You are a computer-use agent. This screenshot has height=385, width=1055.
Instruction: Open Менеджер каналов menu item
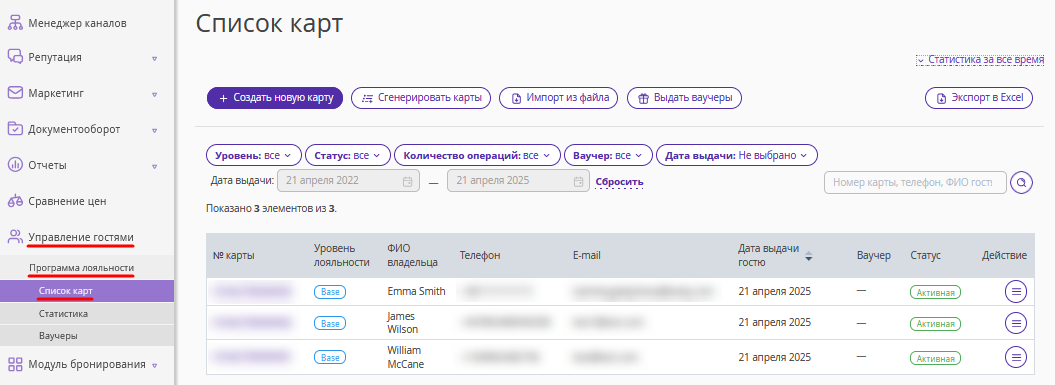[x=77, y=23]
